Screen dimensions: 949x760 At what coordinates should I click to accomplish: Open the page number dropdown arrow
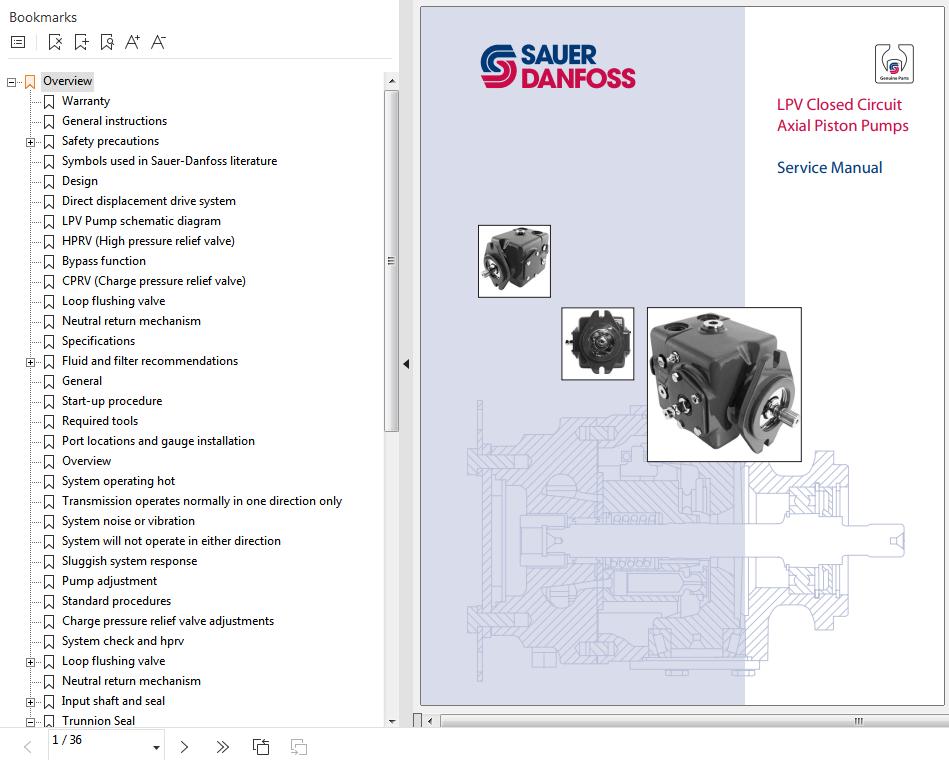[x=156, y=748]
